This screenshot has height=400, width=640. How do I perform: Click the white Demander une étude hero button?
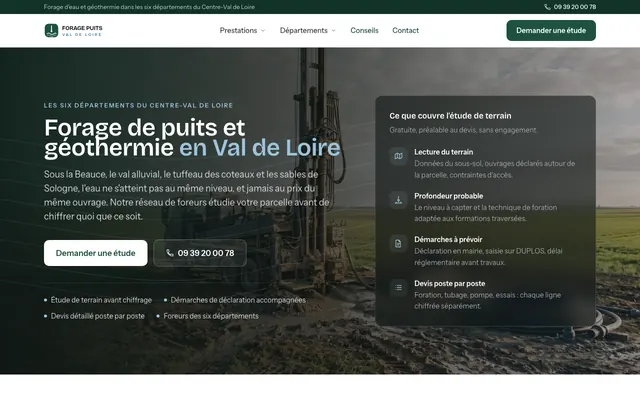click(x=96, y=253)
